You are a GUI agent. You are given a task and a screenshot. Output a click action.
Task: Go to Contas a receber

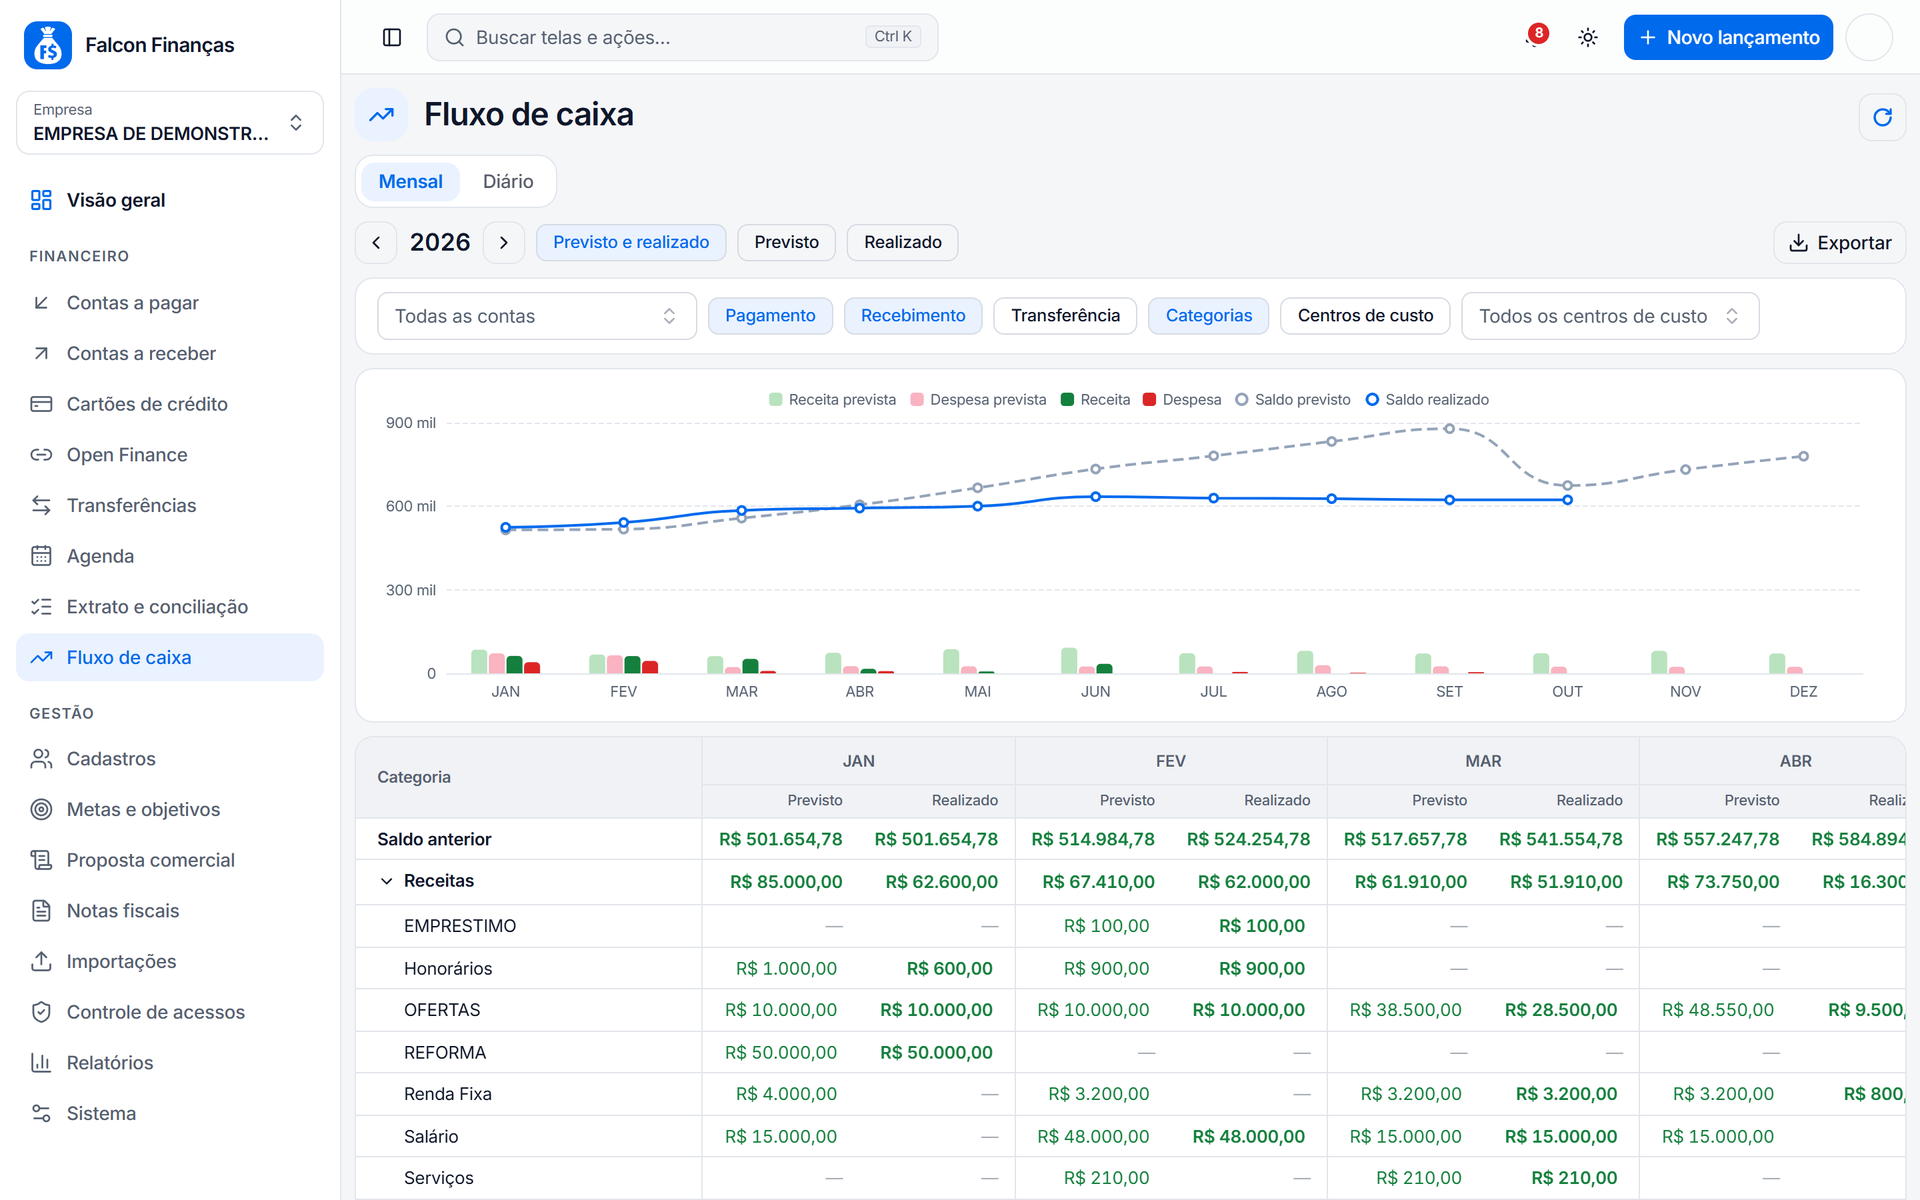(x=170, y=353)
